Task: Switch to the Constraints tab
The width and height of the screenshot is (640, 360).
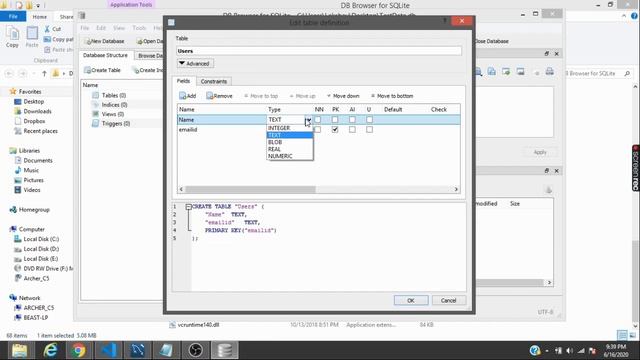Action: click(213, 81)
